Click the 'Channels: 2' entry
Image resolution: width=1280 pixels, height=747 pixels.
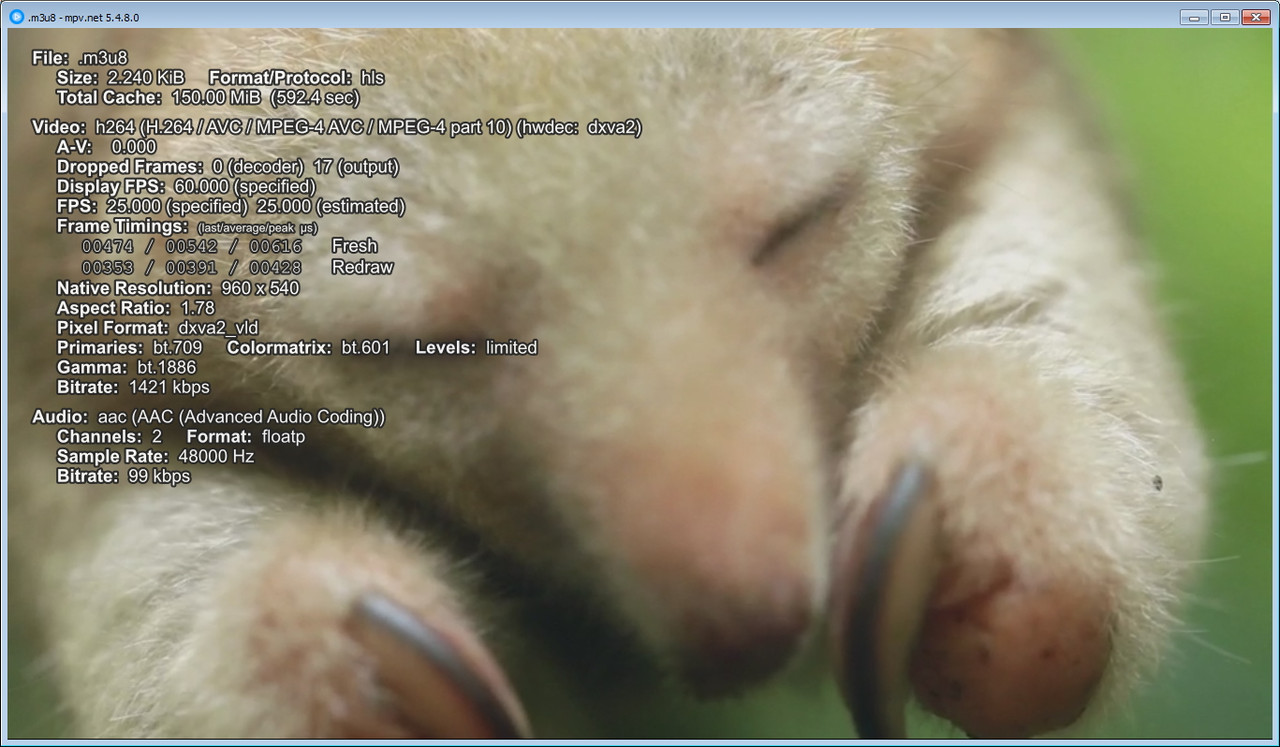point(109,437)
